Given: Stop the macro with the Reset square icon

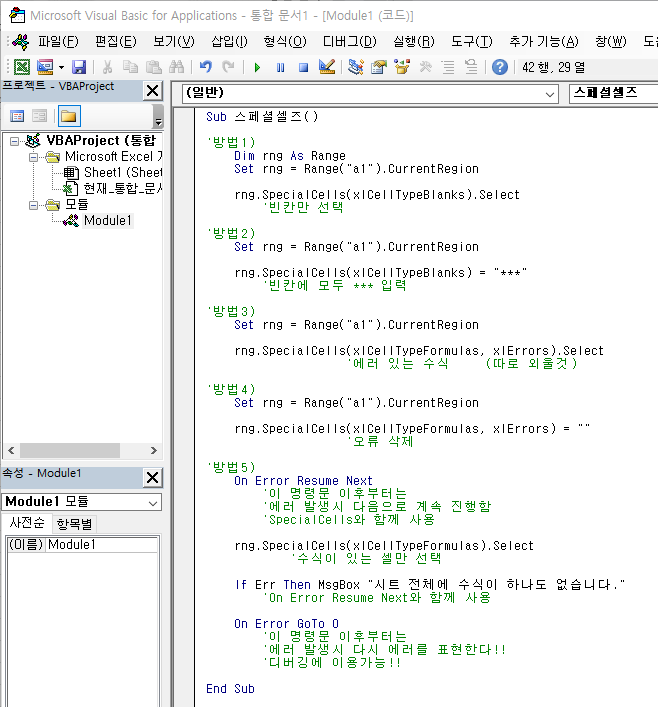Looking at the screenshot, I should 304,68.
